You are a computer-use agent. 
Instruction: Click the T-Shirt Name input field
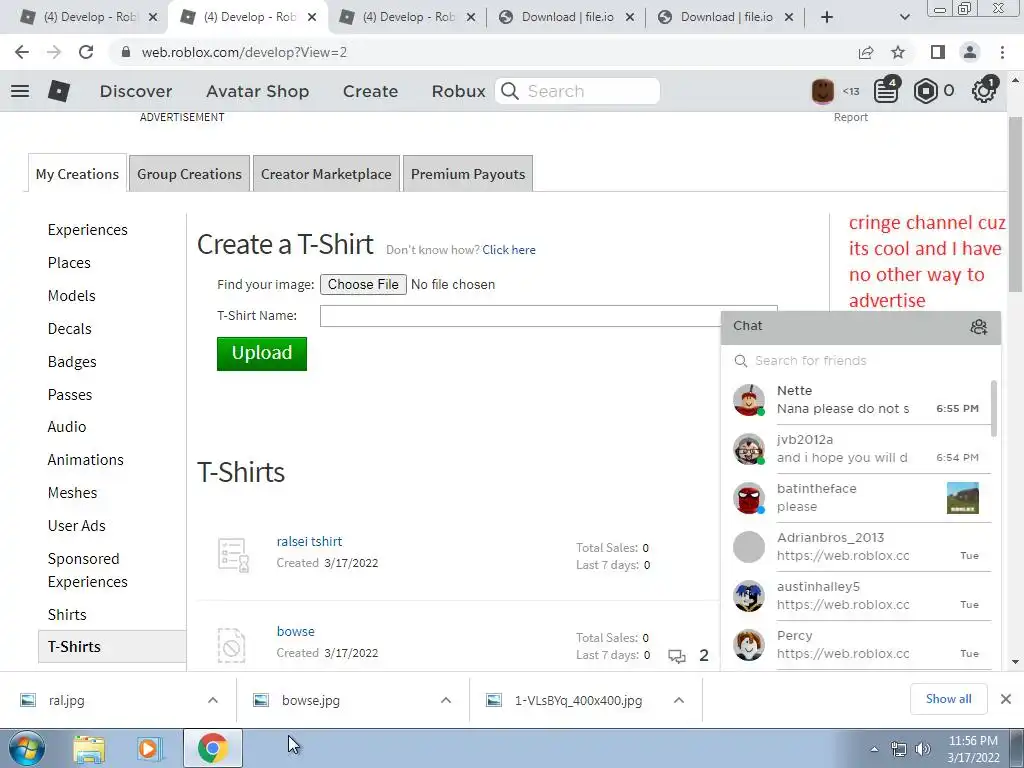pyautogui.click(x=549, y=315)
